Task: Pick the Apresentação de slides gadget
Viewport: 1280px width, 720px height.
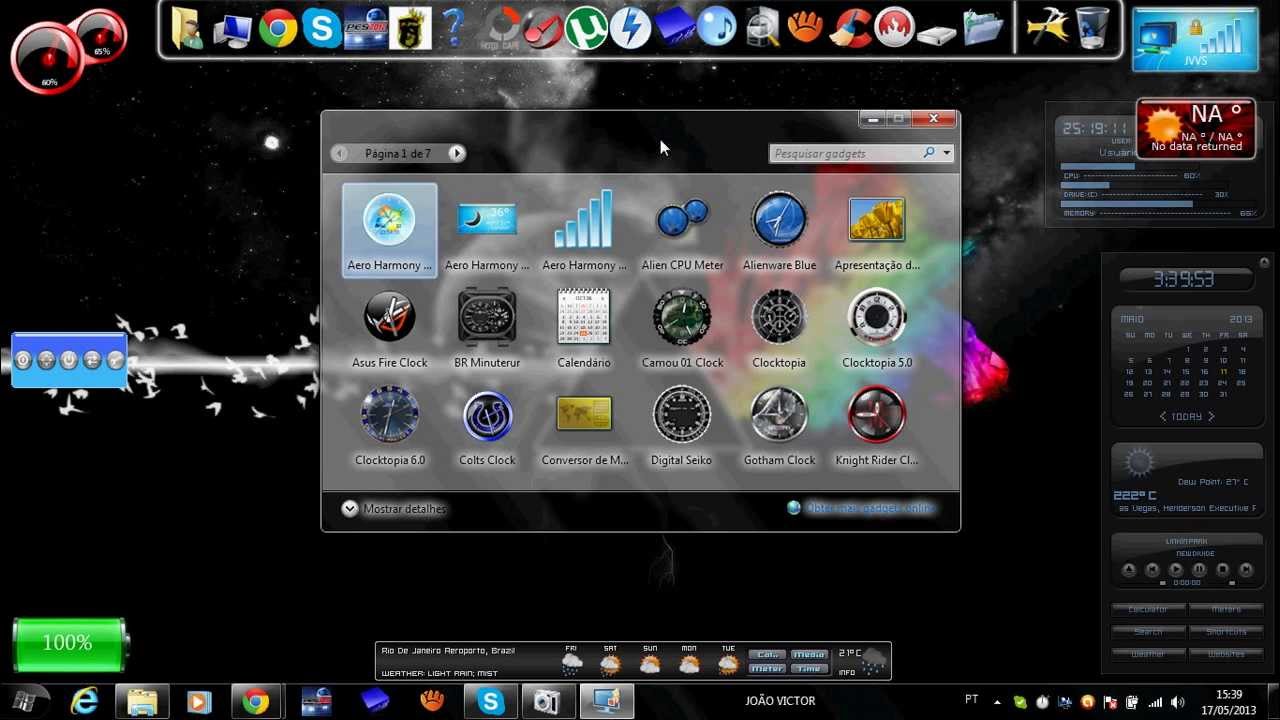Action: (x=877, y=231)
